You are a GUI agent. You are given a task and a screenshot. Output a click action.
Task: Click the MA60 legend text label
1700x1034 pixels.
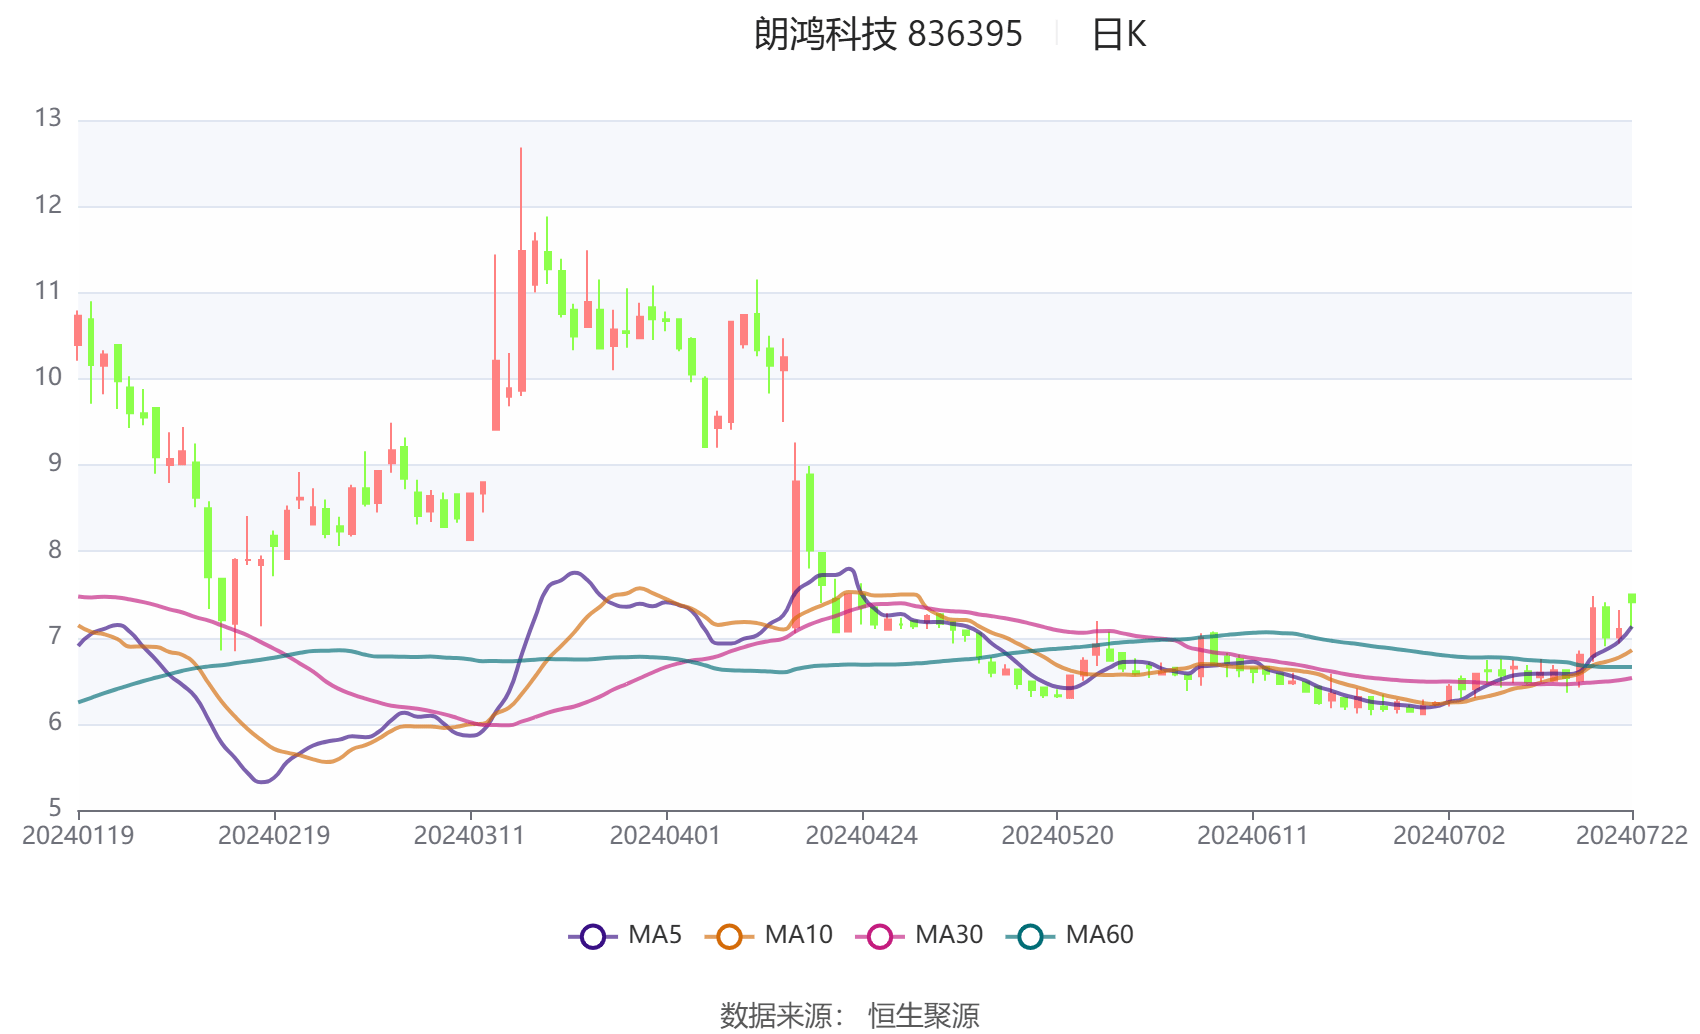pyautogui.click(x=1100, y=936)
